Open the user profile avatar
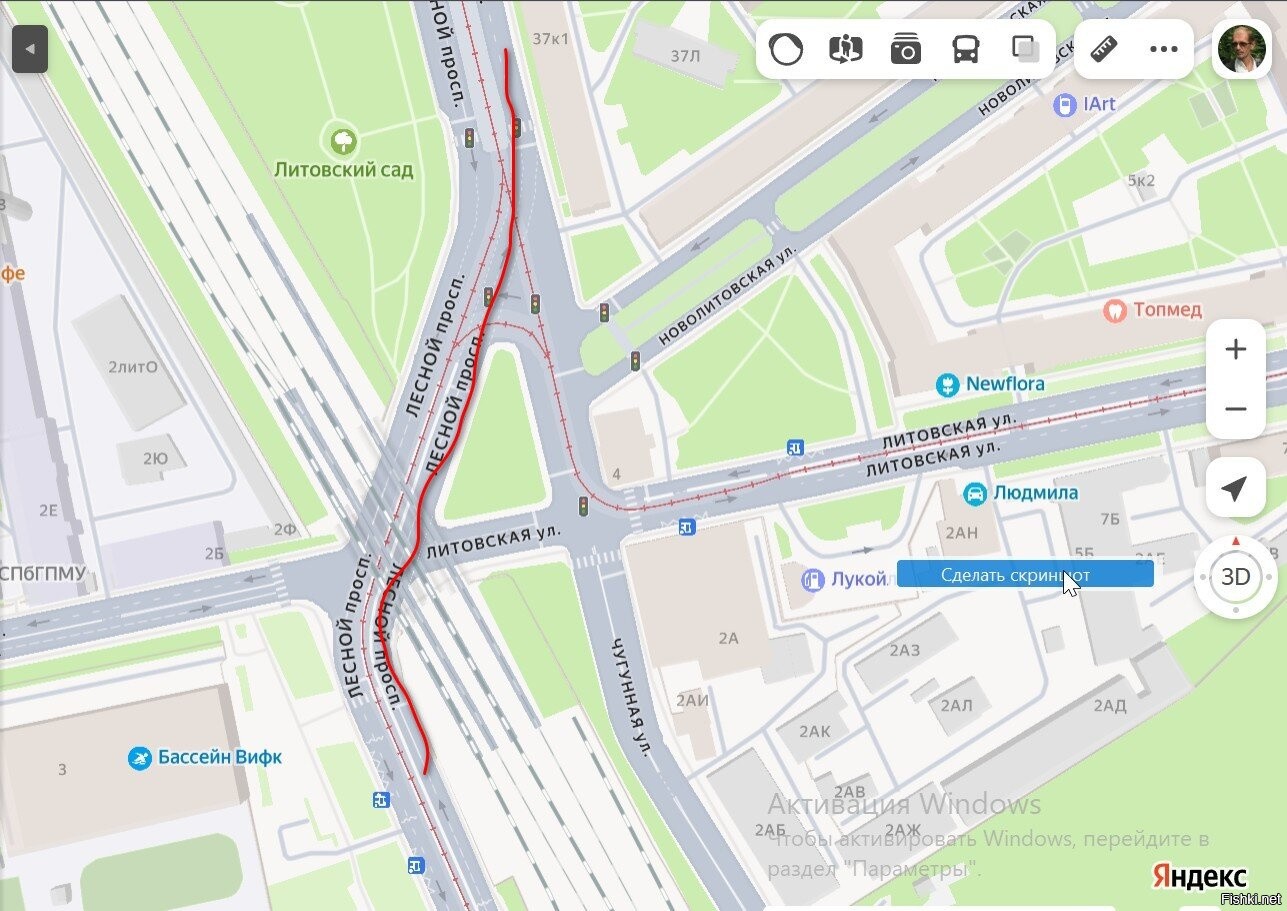Image resolution: width=1287 pixels, height=911 pixels. [x=1242, y=48]
